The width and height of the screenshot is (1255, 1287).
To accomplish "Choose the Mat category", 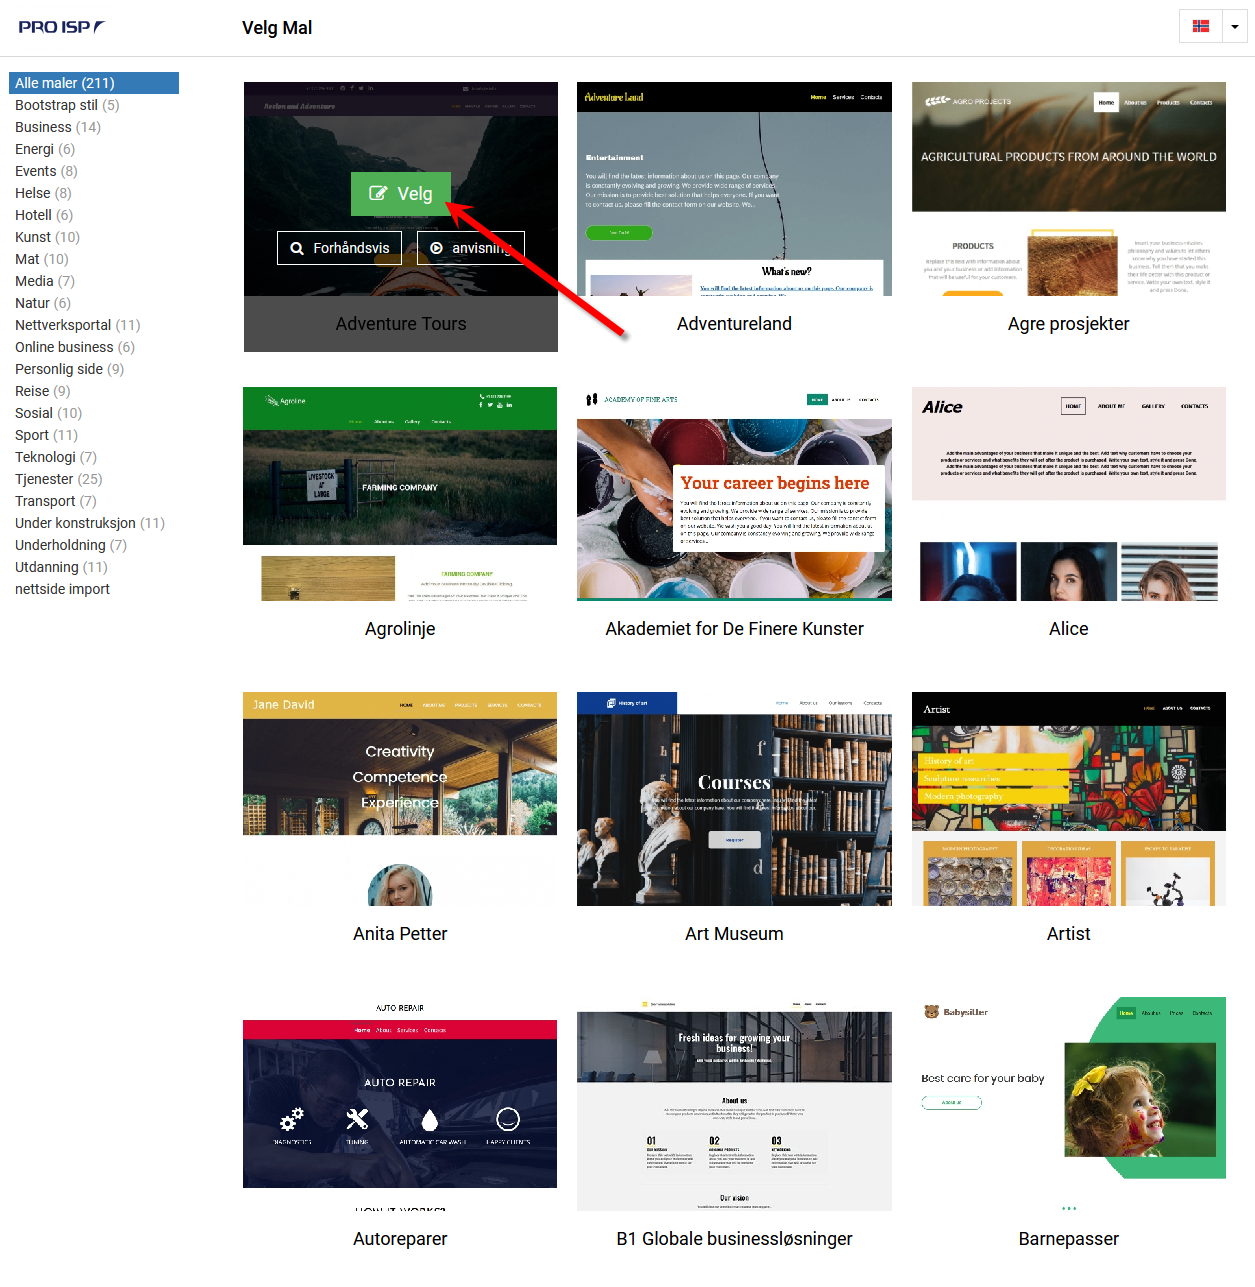I will click(42, 259).
